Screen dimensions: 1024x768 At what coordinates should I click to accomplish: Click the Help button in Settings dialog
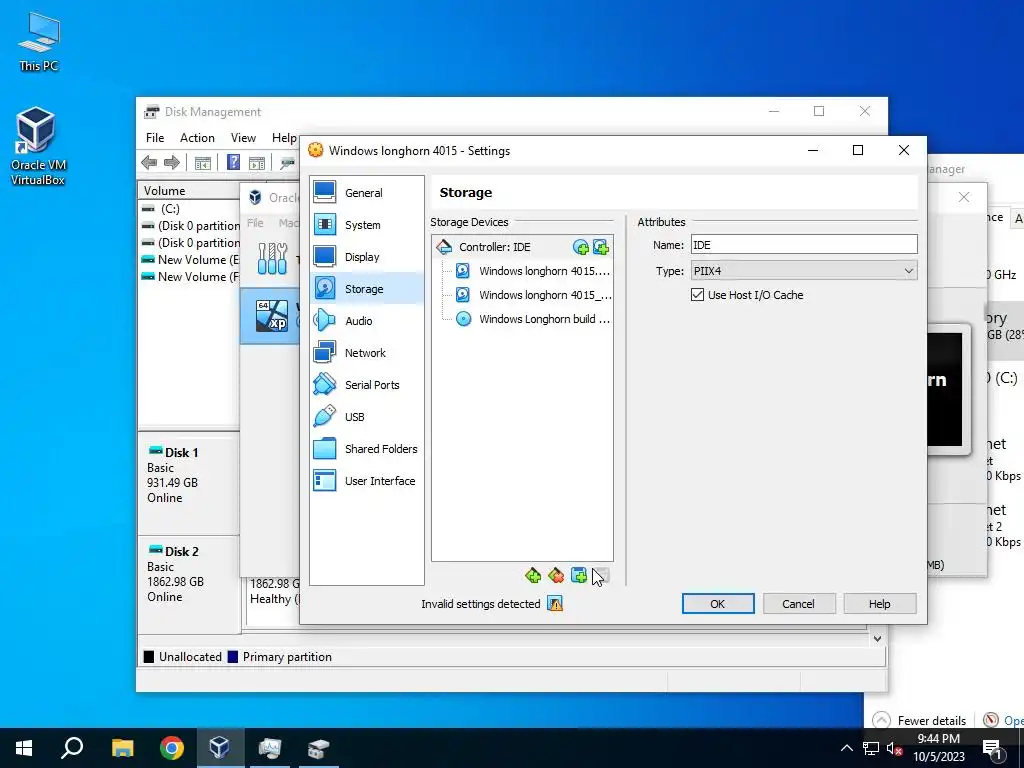coord(879,604)
